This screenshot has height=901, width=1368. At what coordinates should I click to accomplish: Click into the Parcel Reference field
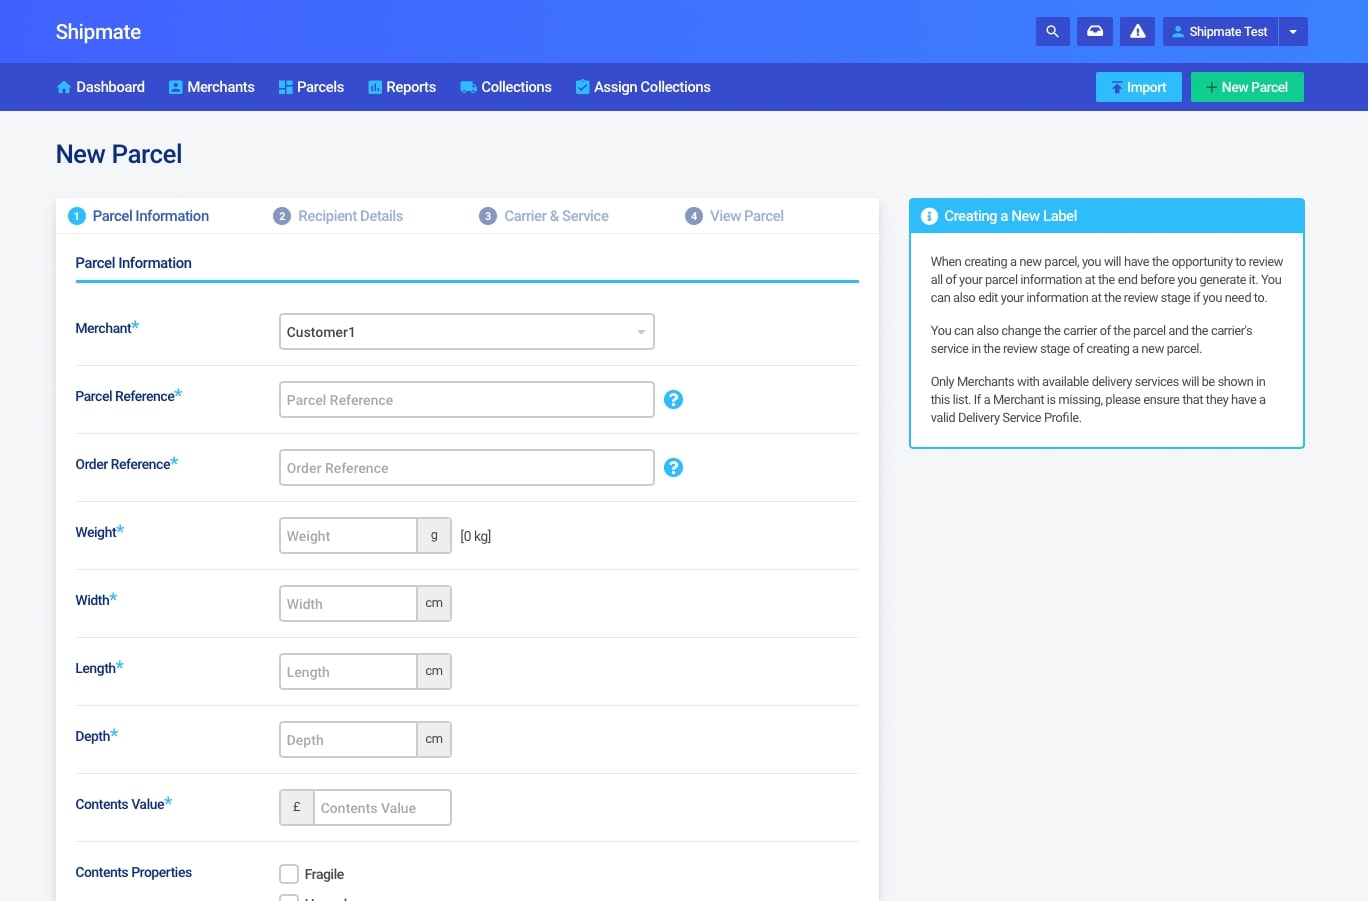point(467,400)
